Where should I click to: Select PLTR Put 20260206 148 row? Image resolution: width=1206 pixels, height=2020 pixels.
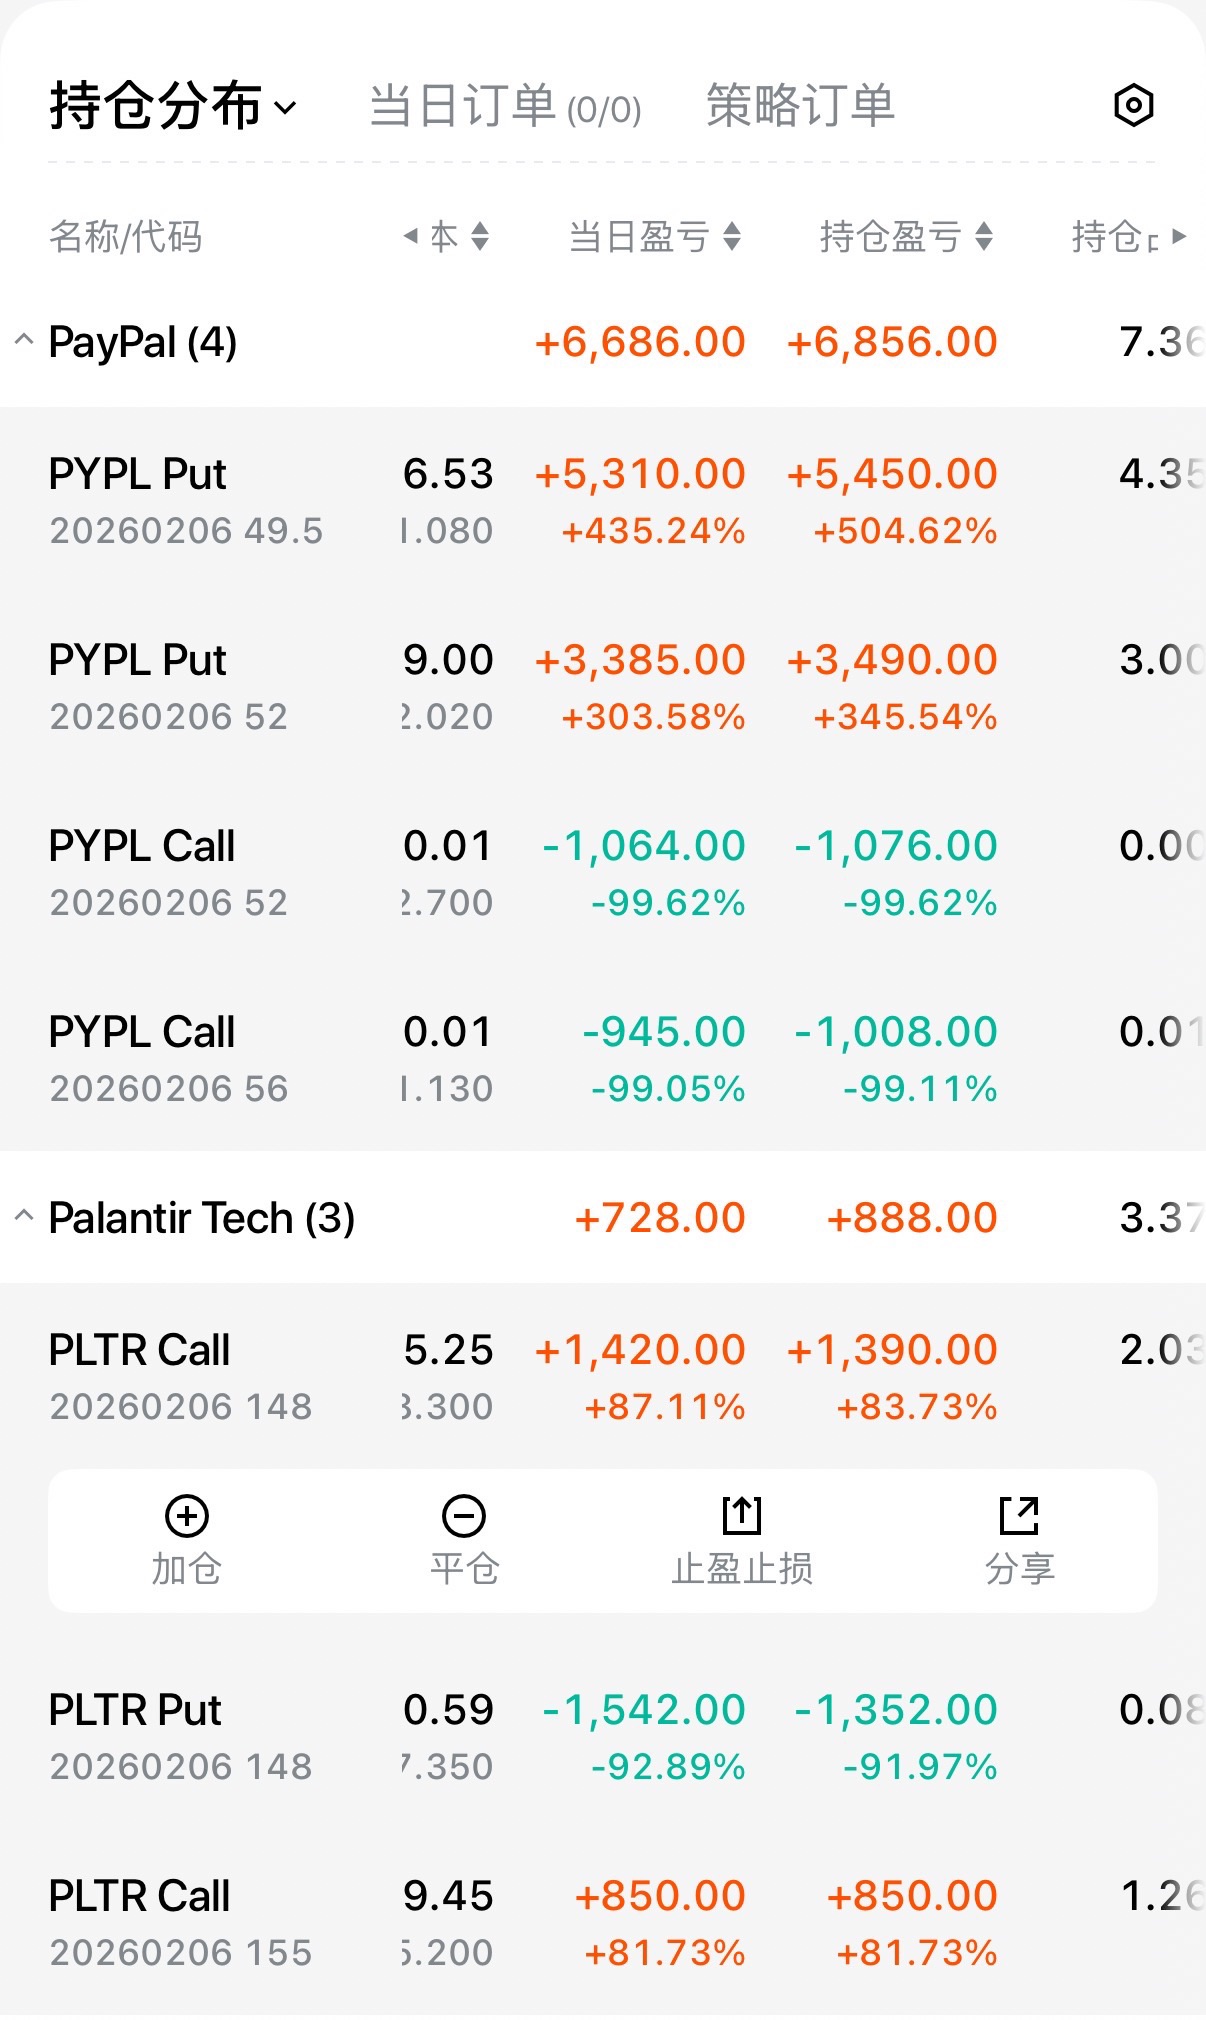coord(181,1736)
